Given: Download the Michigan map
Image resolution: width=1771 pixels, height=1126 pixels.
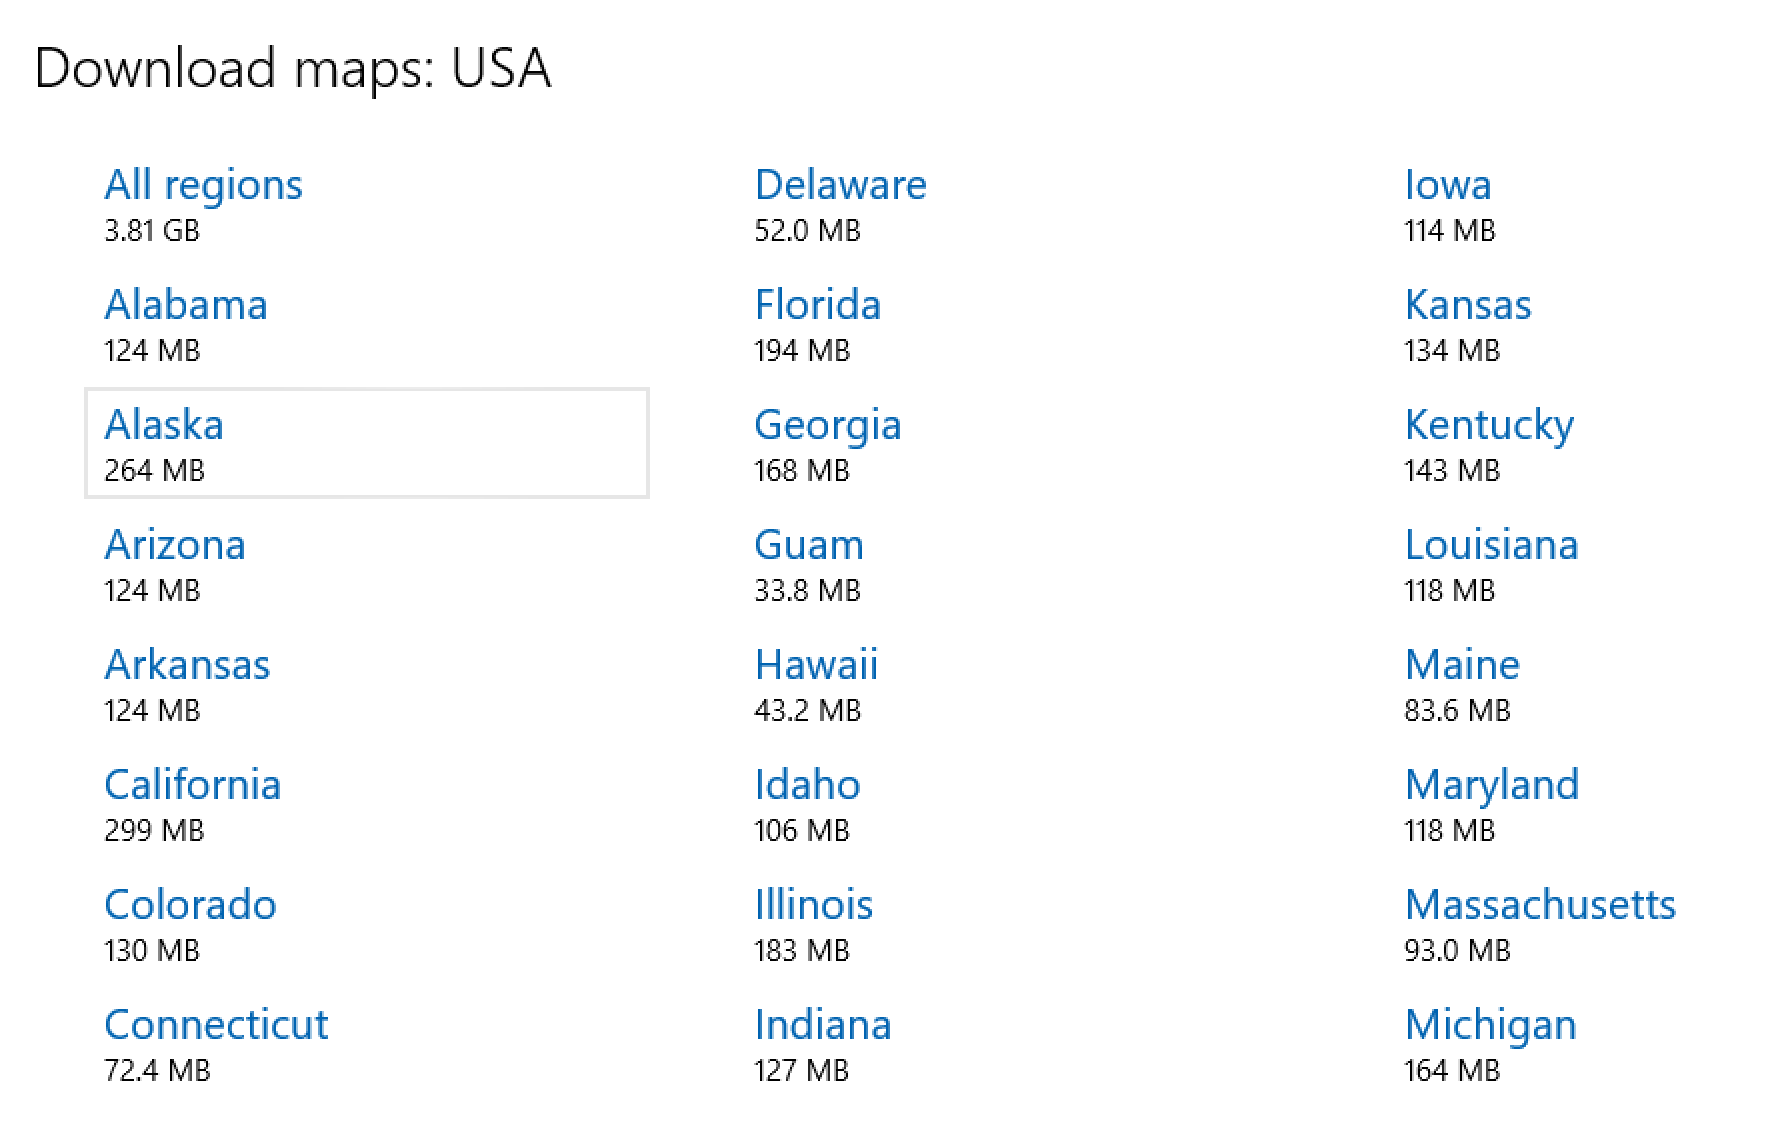Looking at the screenshot, I should point(1490,1023).
